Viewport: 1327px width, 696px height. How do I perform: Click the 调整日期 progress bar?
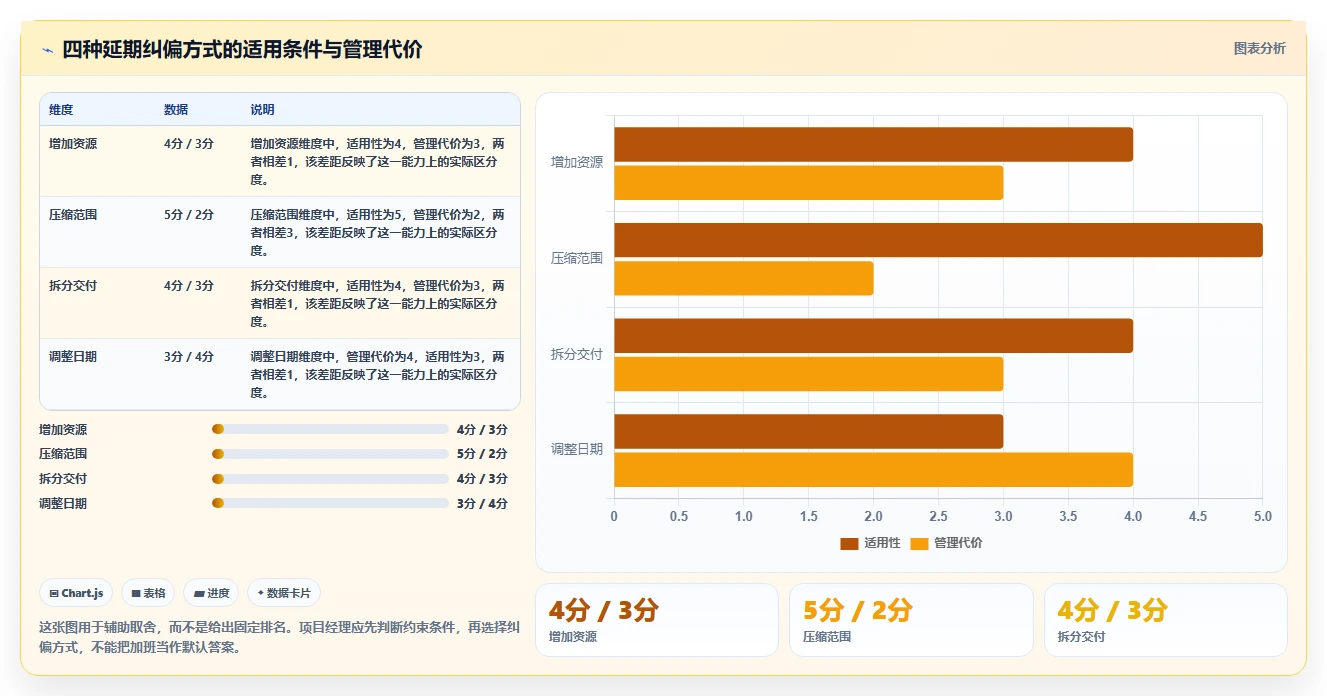click(x=330, y=503)
